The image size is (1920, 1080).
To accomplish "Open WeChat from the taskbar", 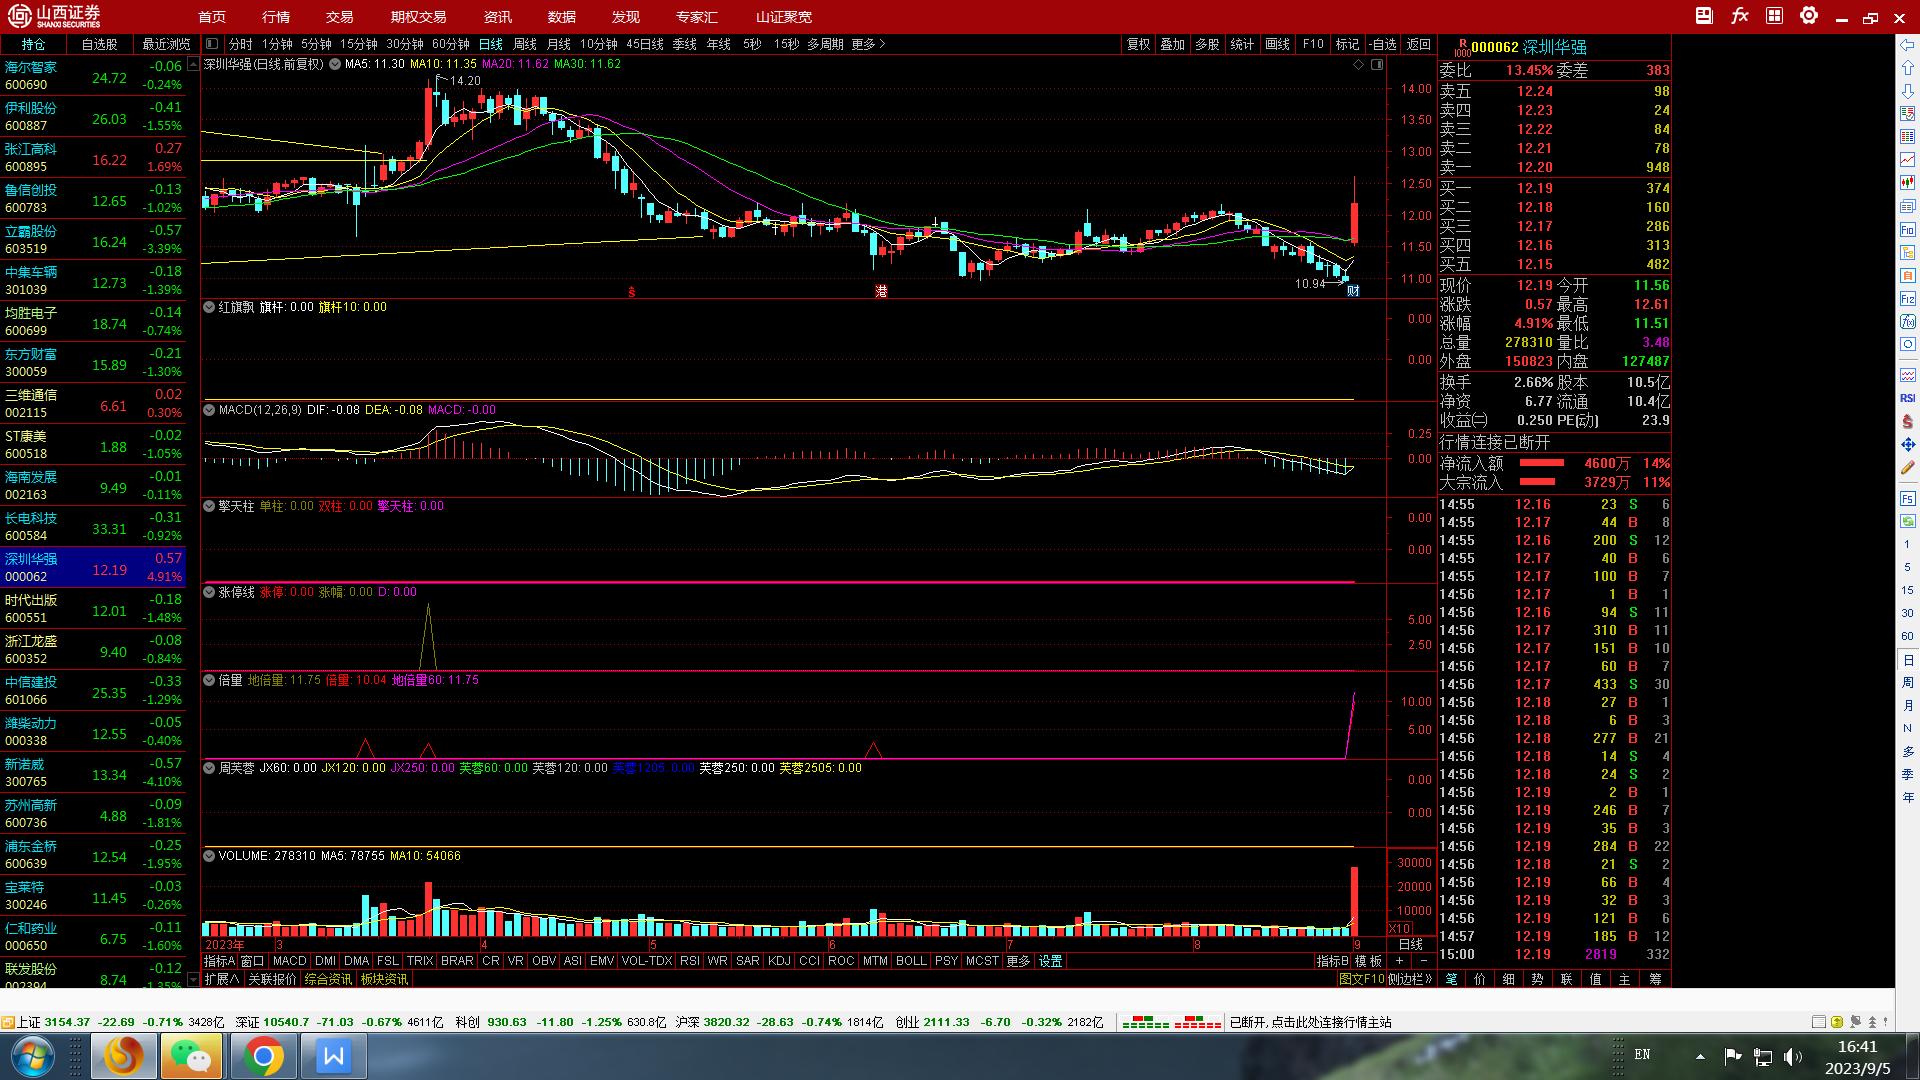I will coord(190,1056).
